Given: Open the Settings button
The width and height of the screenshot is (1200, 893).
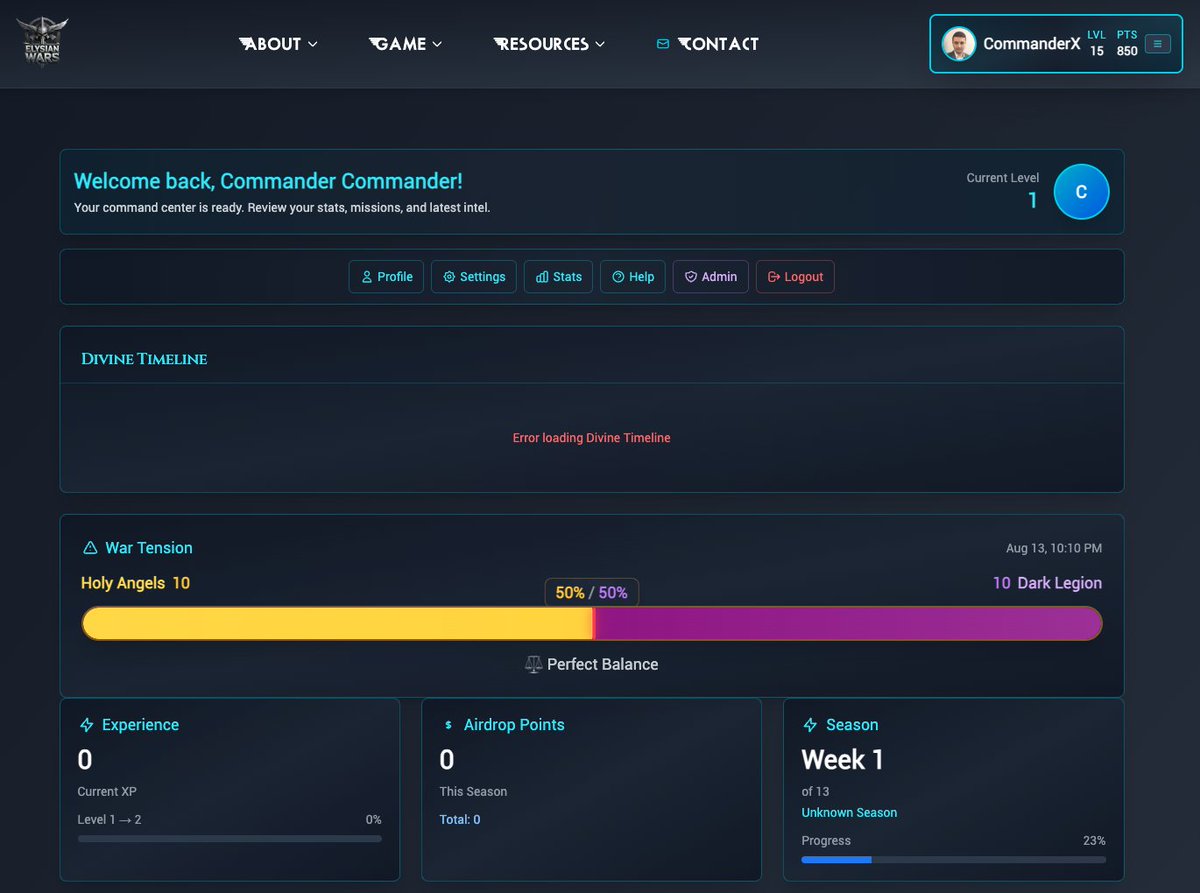Looking at the screenshot, I should [474, 277].
